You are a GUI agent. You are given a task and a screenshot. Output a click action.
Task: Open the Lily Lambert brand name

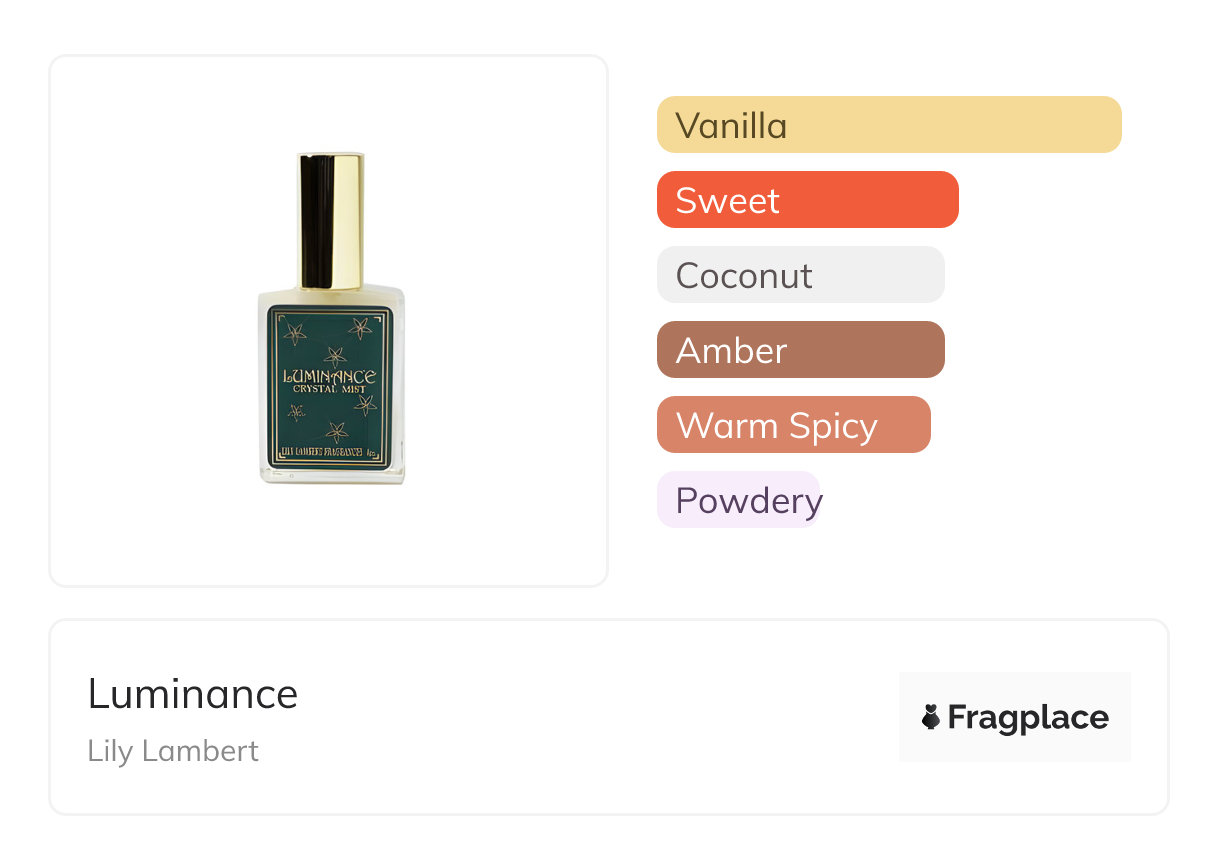coord(173,751)
